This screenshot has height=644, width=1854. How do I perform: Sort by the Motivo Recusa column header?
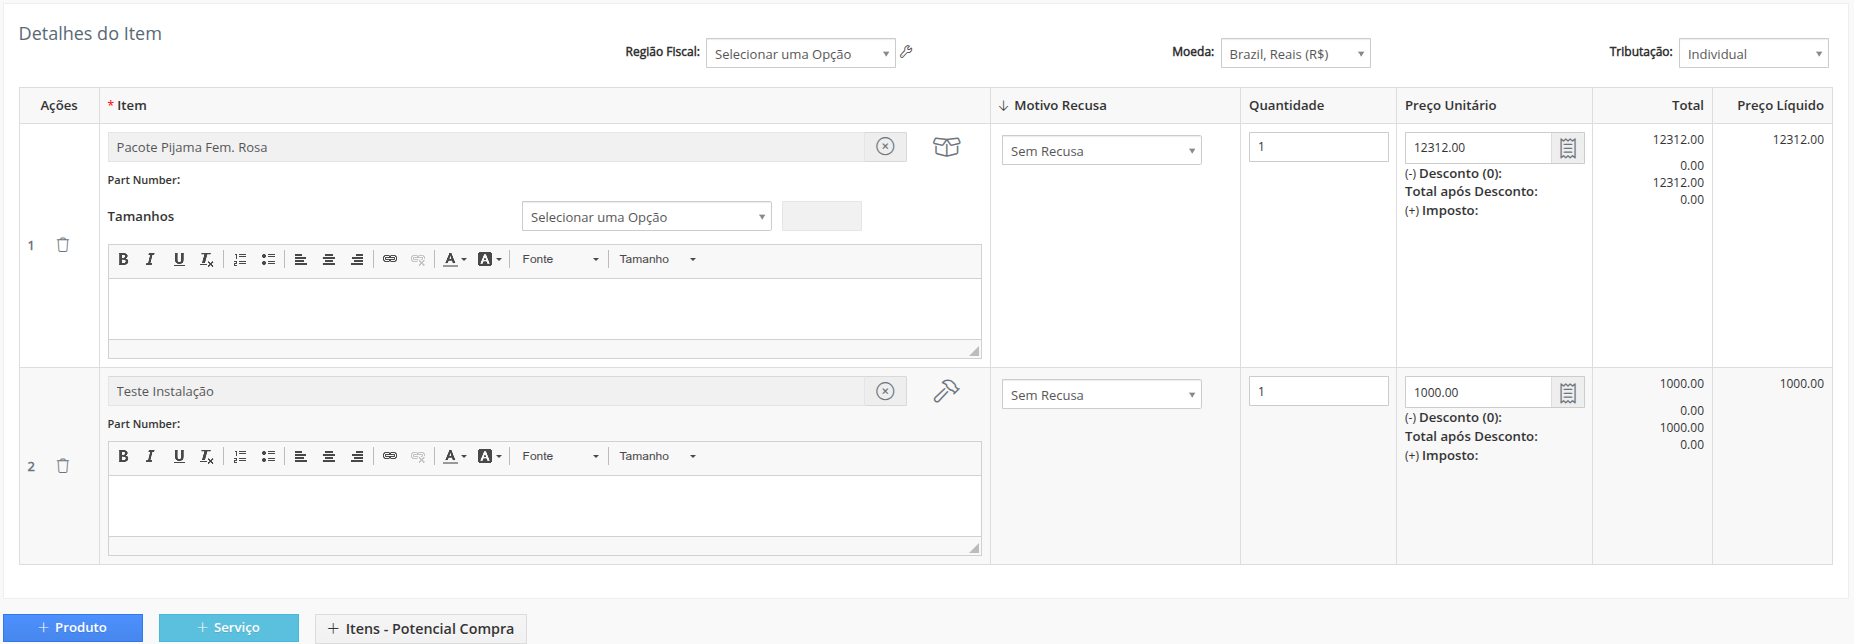click(1059, 105)
